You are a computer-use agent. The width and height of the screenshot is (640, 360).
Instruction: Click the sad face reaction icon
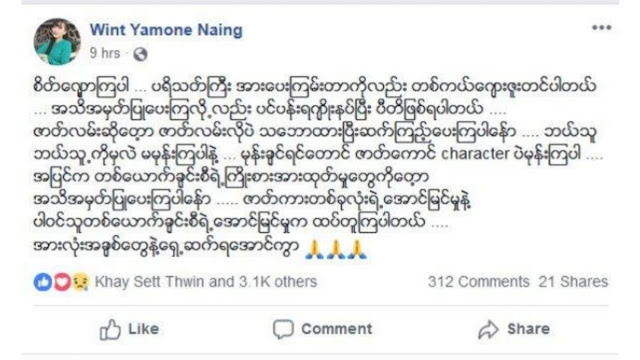pyautogui.click(x=80, y=282)
